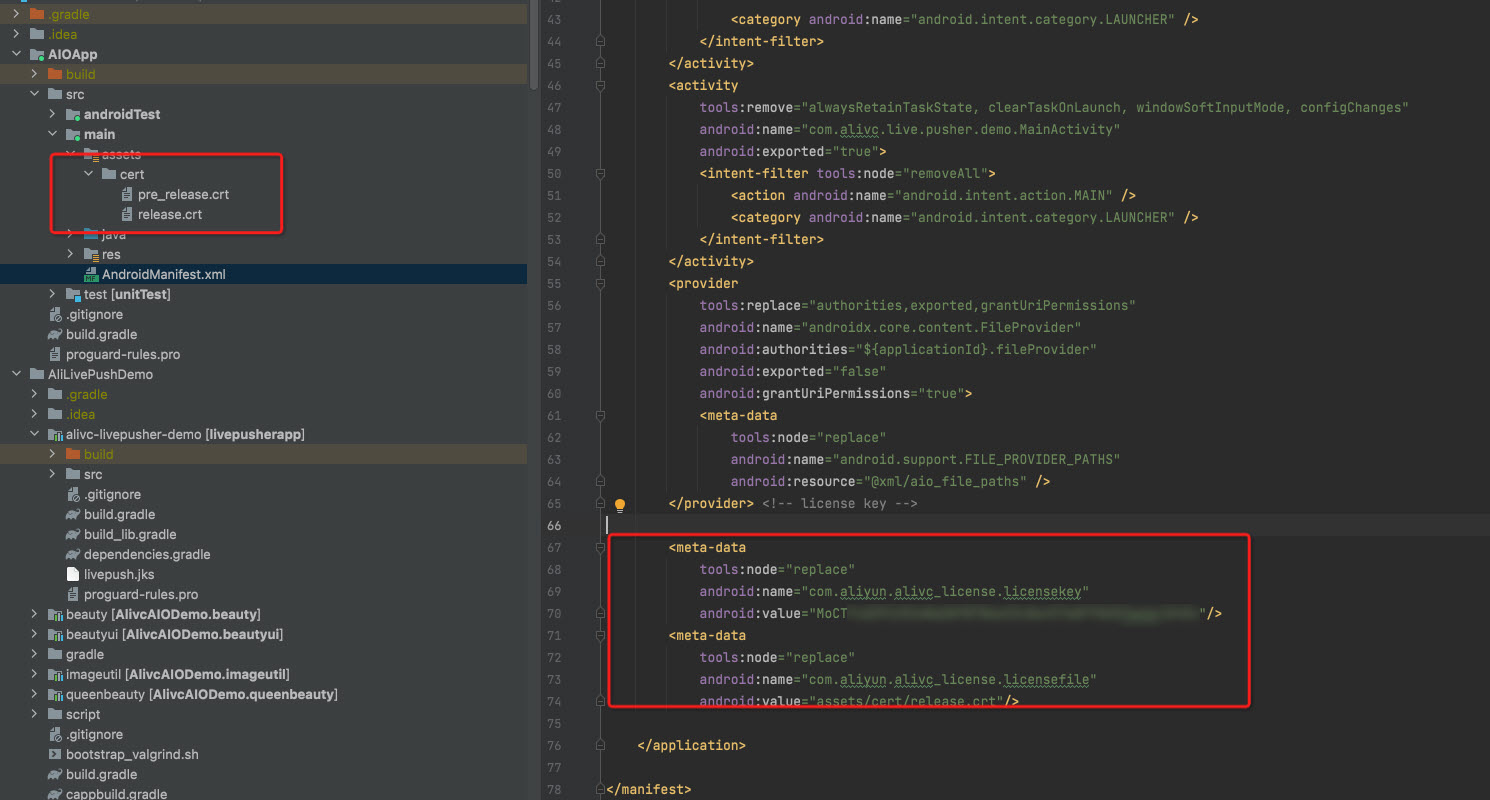Click the cert folder icon

[x=109, y=174]
